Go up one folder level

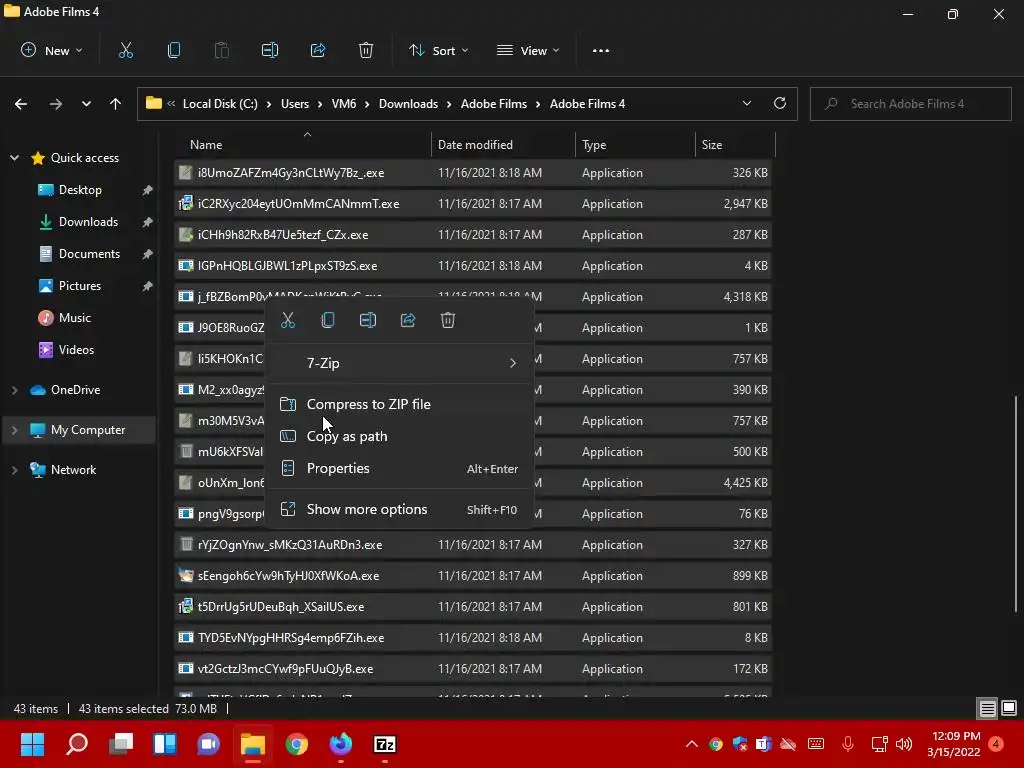click(x=116, y=104)
